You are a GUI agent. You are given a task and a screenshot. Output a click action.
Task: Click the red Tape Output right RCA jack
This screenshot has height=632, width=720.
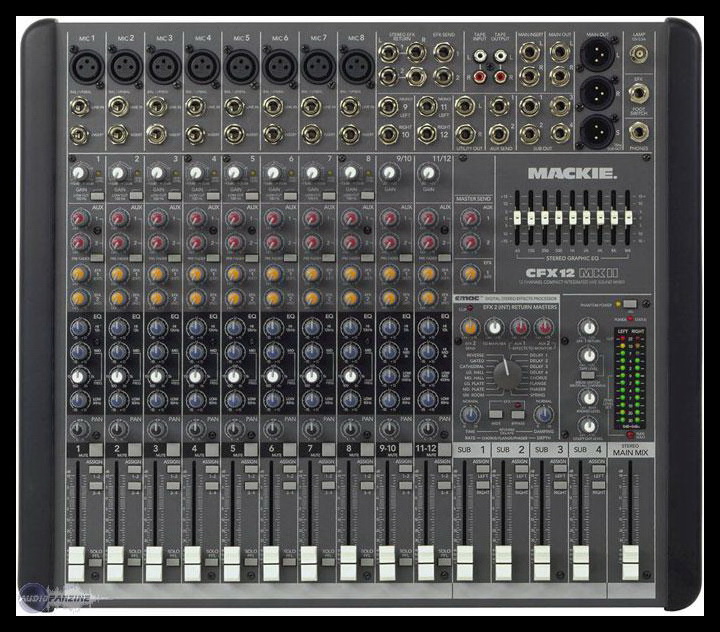click(x=500, y=76)
